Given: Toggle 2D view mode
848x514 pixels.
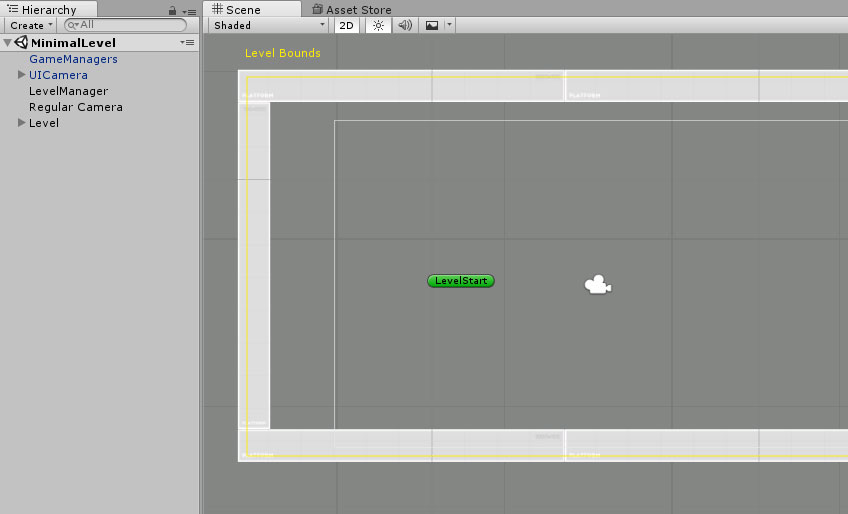Looking at the screenshot, I should pos(346,25).
